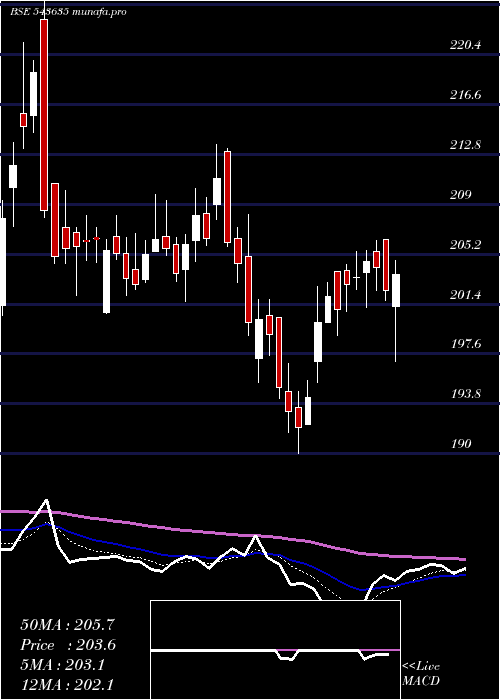Open the MACD inset panel
The image size is (500, 700).
(275, 650)
